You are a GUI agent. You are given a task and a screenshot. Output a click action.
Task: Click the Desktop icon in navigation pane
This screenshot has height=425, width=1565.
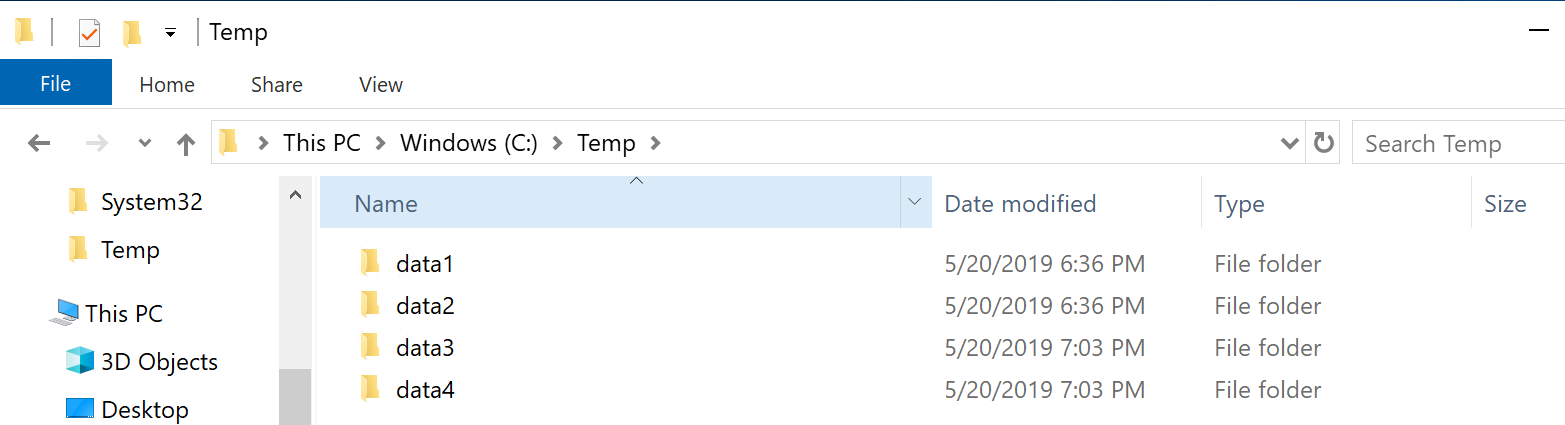pyautogui.click(x=80, y=409)
